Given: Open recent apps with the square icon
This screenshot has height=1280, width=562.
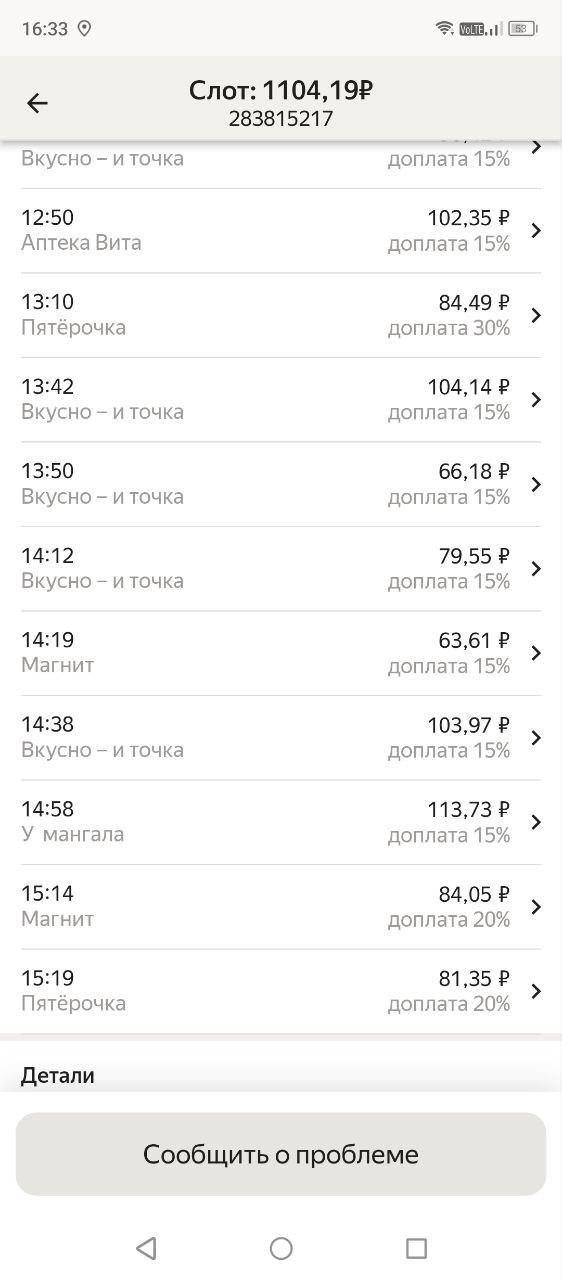Looking at the screenshot, I should 416,1247.
